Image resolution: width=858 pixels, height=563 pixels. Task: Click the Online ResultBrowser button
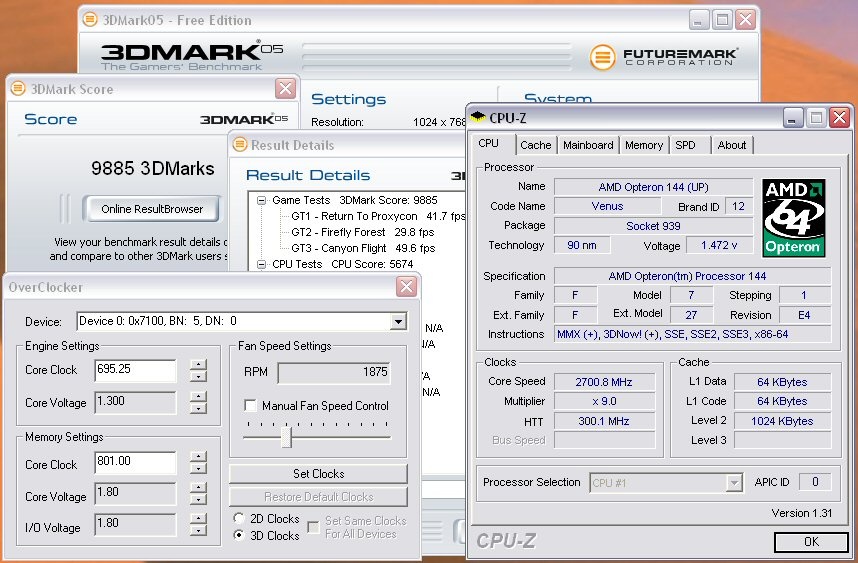(152, 209)
